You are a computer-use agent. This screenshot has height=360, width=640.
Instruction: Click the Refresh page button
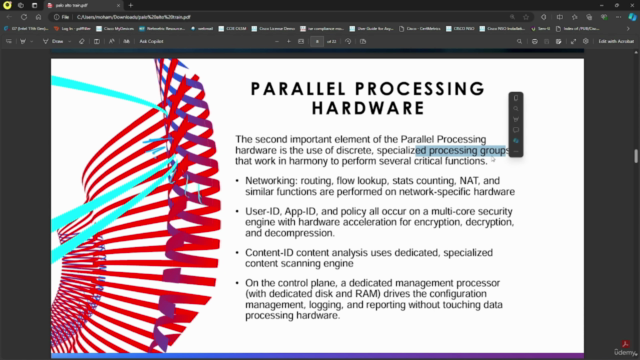point(24,17)
